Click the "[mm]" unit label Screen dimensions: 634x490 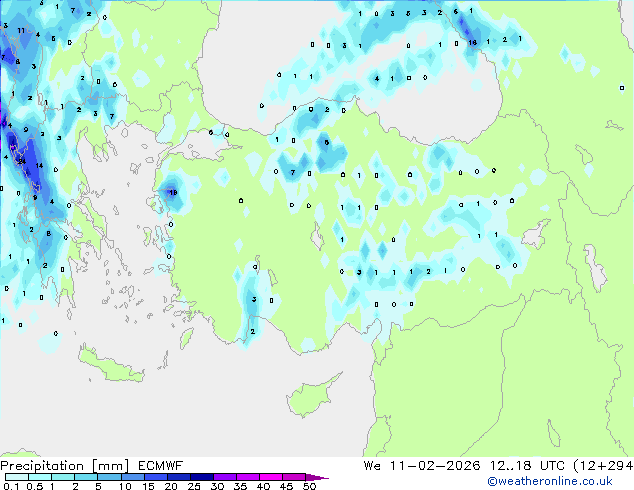click(x=110, y=466)
